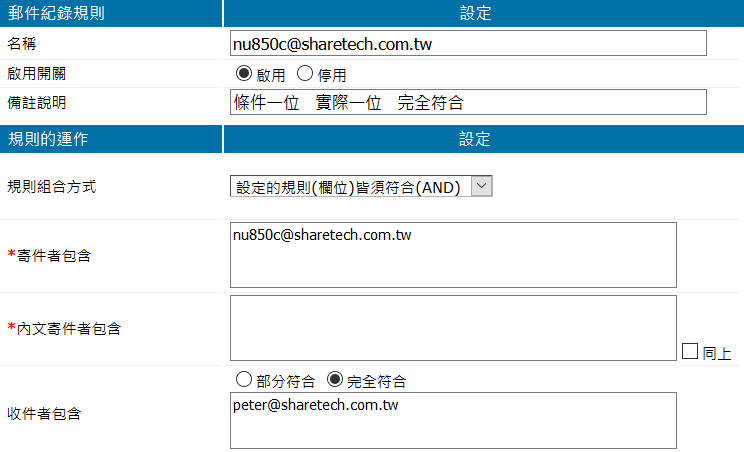744x452 pixels.
Task: Focus the 寄件者包含 text area
Action: pos(453,255)
